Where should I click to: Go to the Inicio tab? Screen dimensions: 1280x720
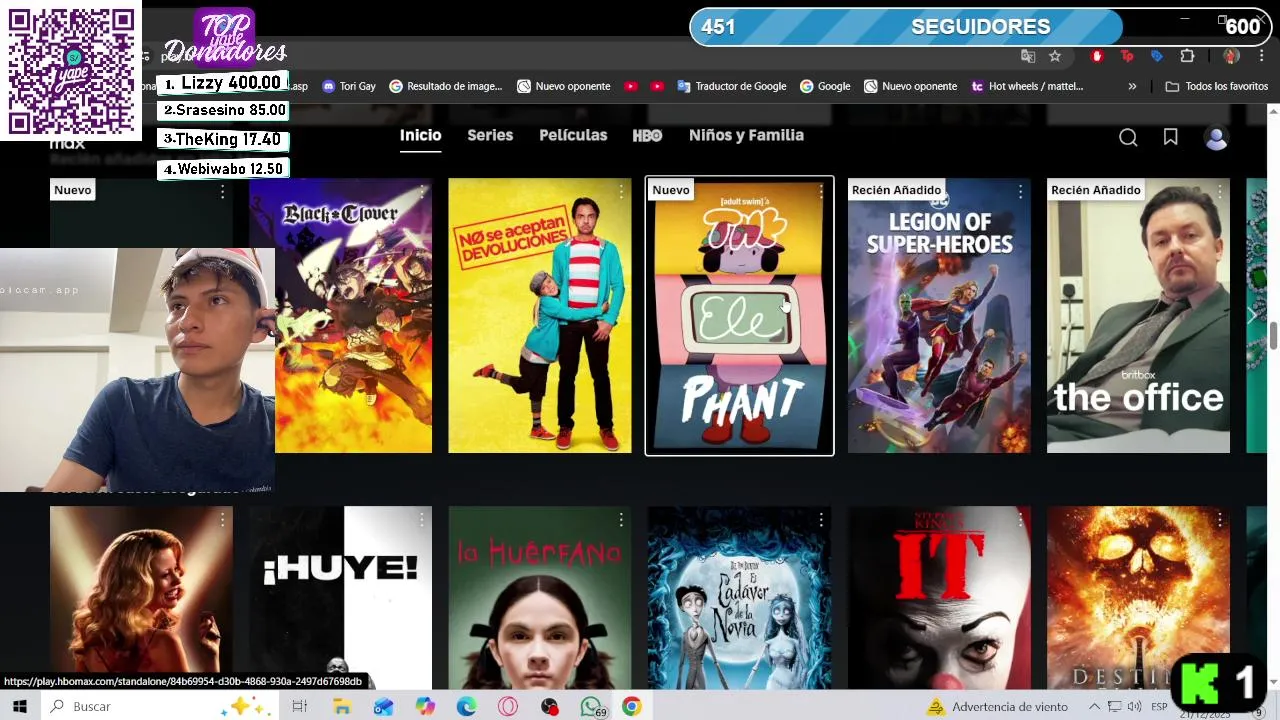(x=420, y=135)
